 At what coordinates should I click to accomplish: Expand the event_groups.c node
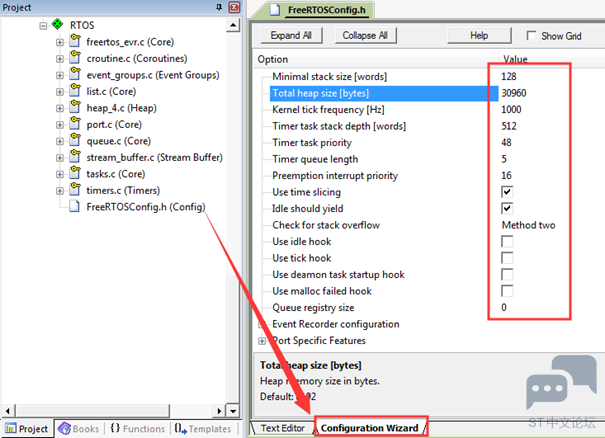tap(60, 75)
